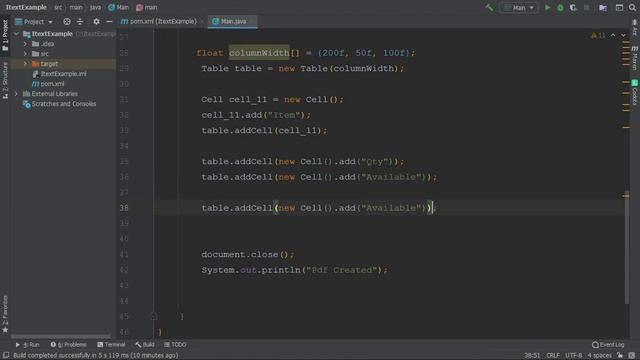Click Project panel horizontal scrollbar
The width and height of the screenshot is (640, 360).
click(x=61, y=337)
